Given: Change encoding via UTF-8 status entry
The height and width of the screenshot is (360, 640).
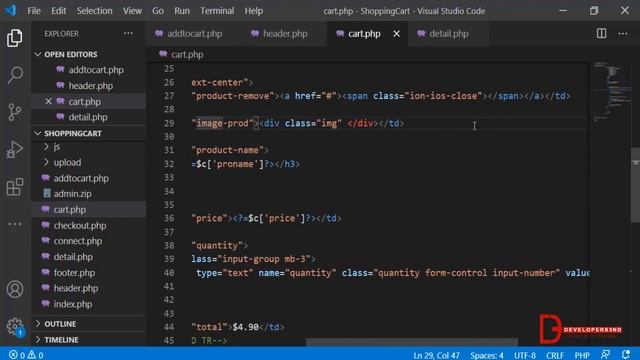Looking at the screenshot, I should click(x=524, y=355).
